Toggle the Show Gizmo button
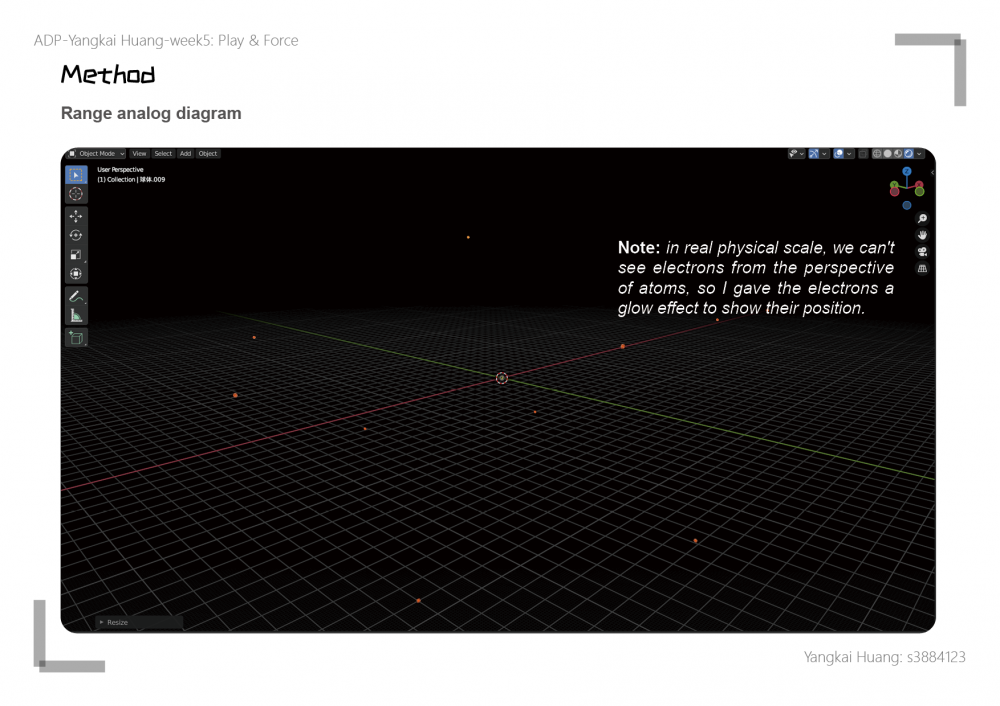1000x706 pixels. [x=814, y=154]
